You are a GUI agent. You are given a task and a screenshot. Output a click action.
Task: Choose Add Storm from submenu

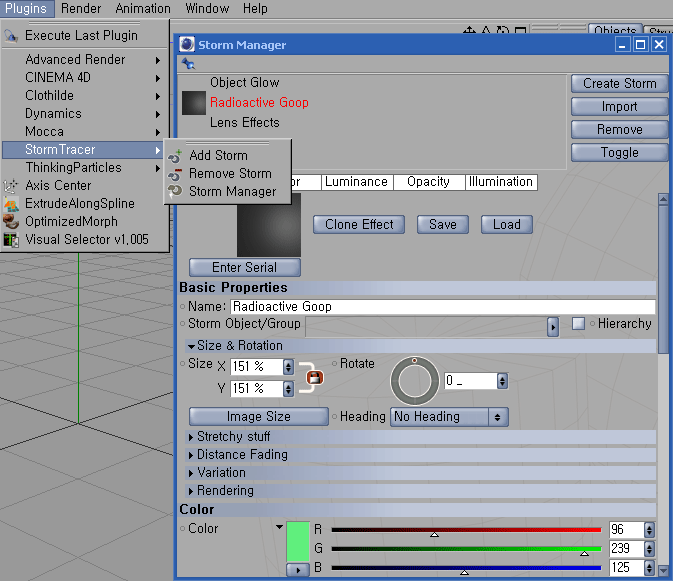(x=227, y=155)
